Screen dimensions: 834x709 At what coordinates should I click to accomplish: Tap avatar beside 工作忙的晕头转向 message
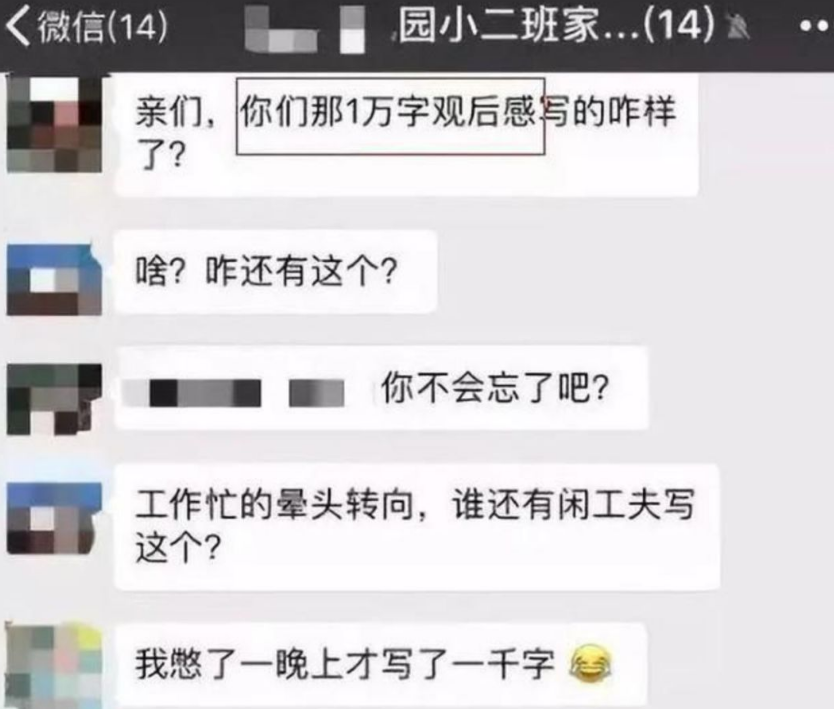pos(54,518)
